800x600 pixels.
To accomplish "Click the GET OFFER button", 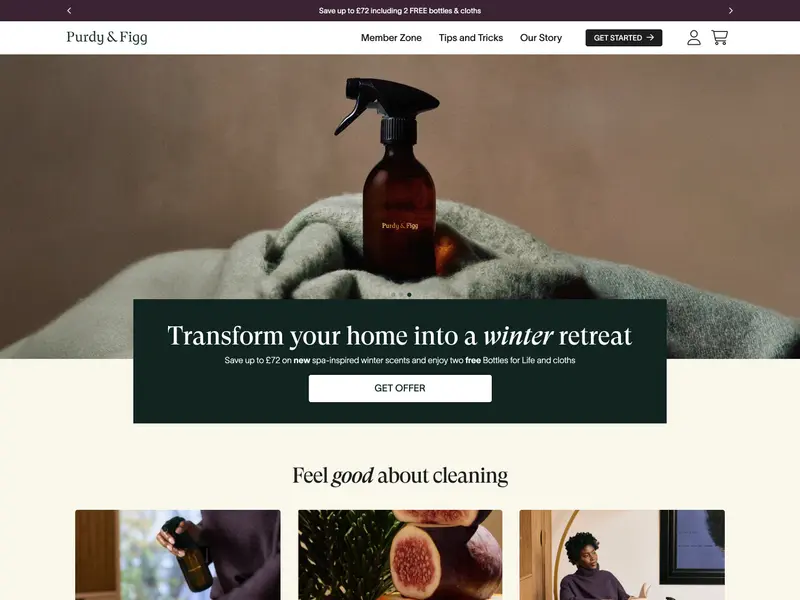I will click(400, 388).
